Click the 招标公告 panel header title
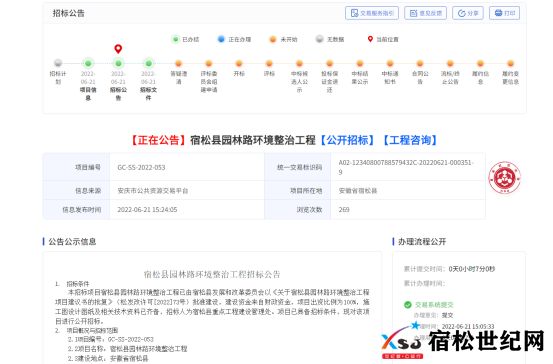553x364 pixels. 69,13
